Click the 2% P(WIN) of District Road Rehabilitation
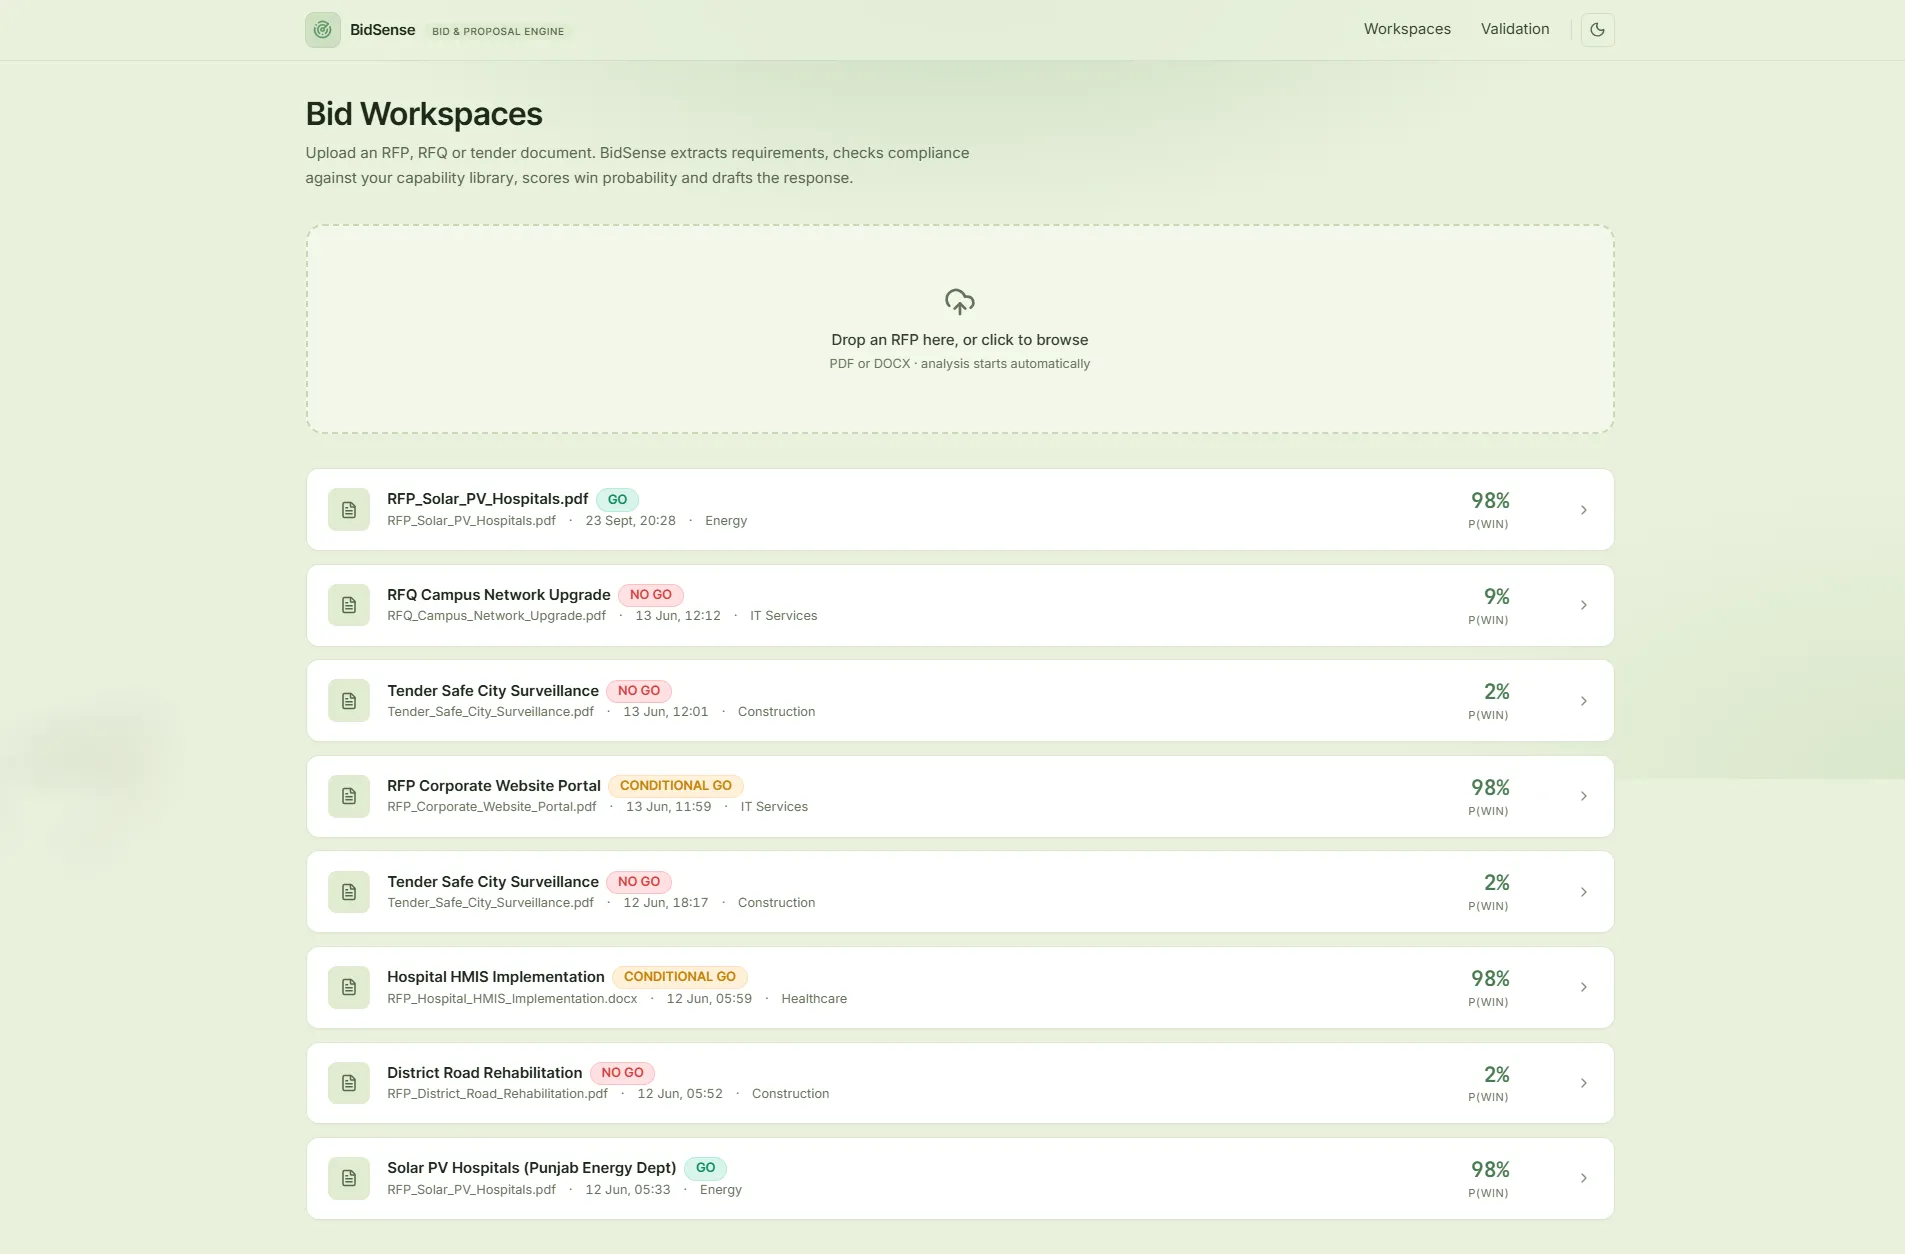The height and width of the screenshot is (1254, 1905). 1496,1074
